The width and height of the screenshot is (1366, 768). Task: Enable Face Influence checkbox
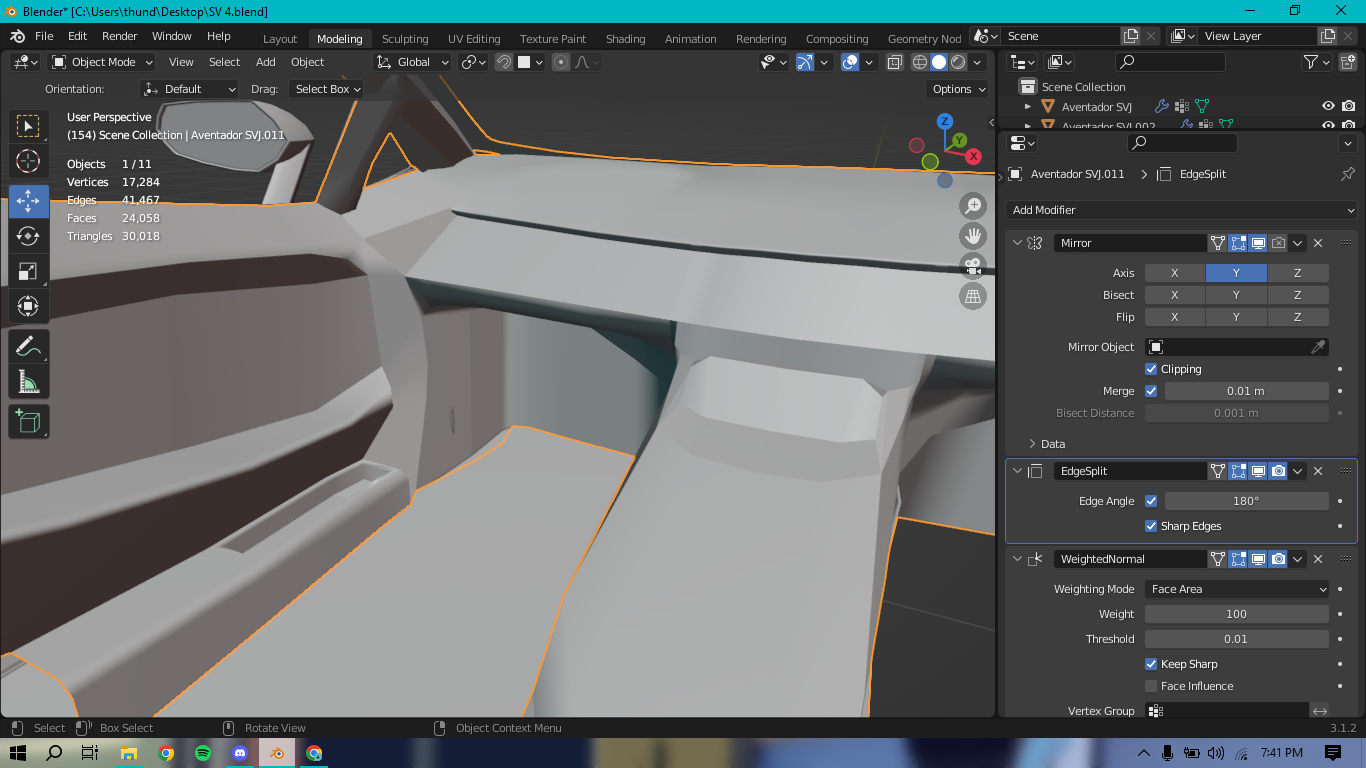click(x=1151, y=686)
